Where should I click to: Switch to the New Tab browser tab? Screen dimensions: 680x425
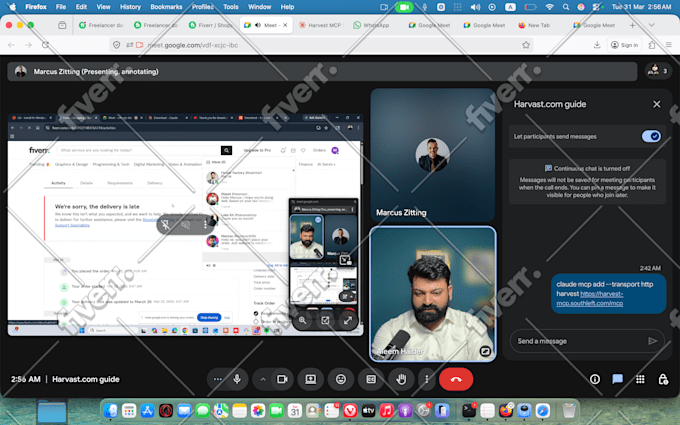pos(534,25)
